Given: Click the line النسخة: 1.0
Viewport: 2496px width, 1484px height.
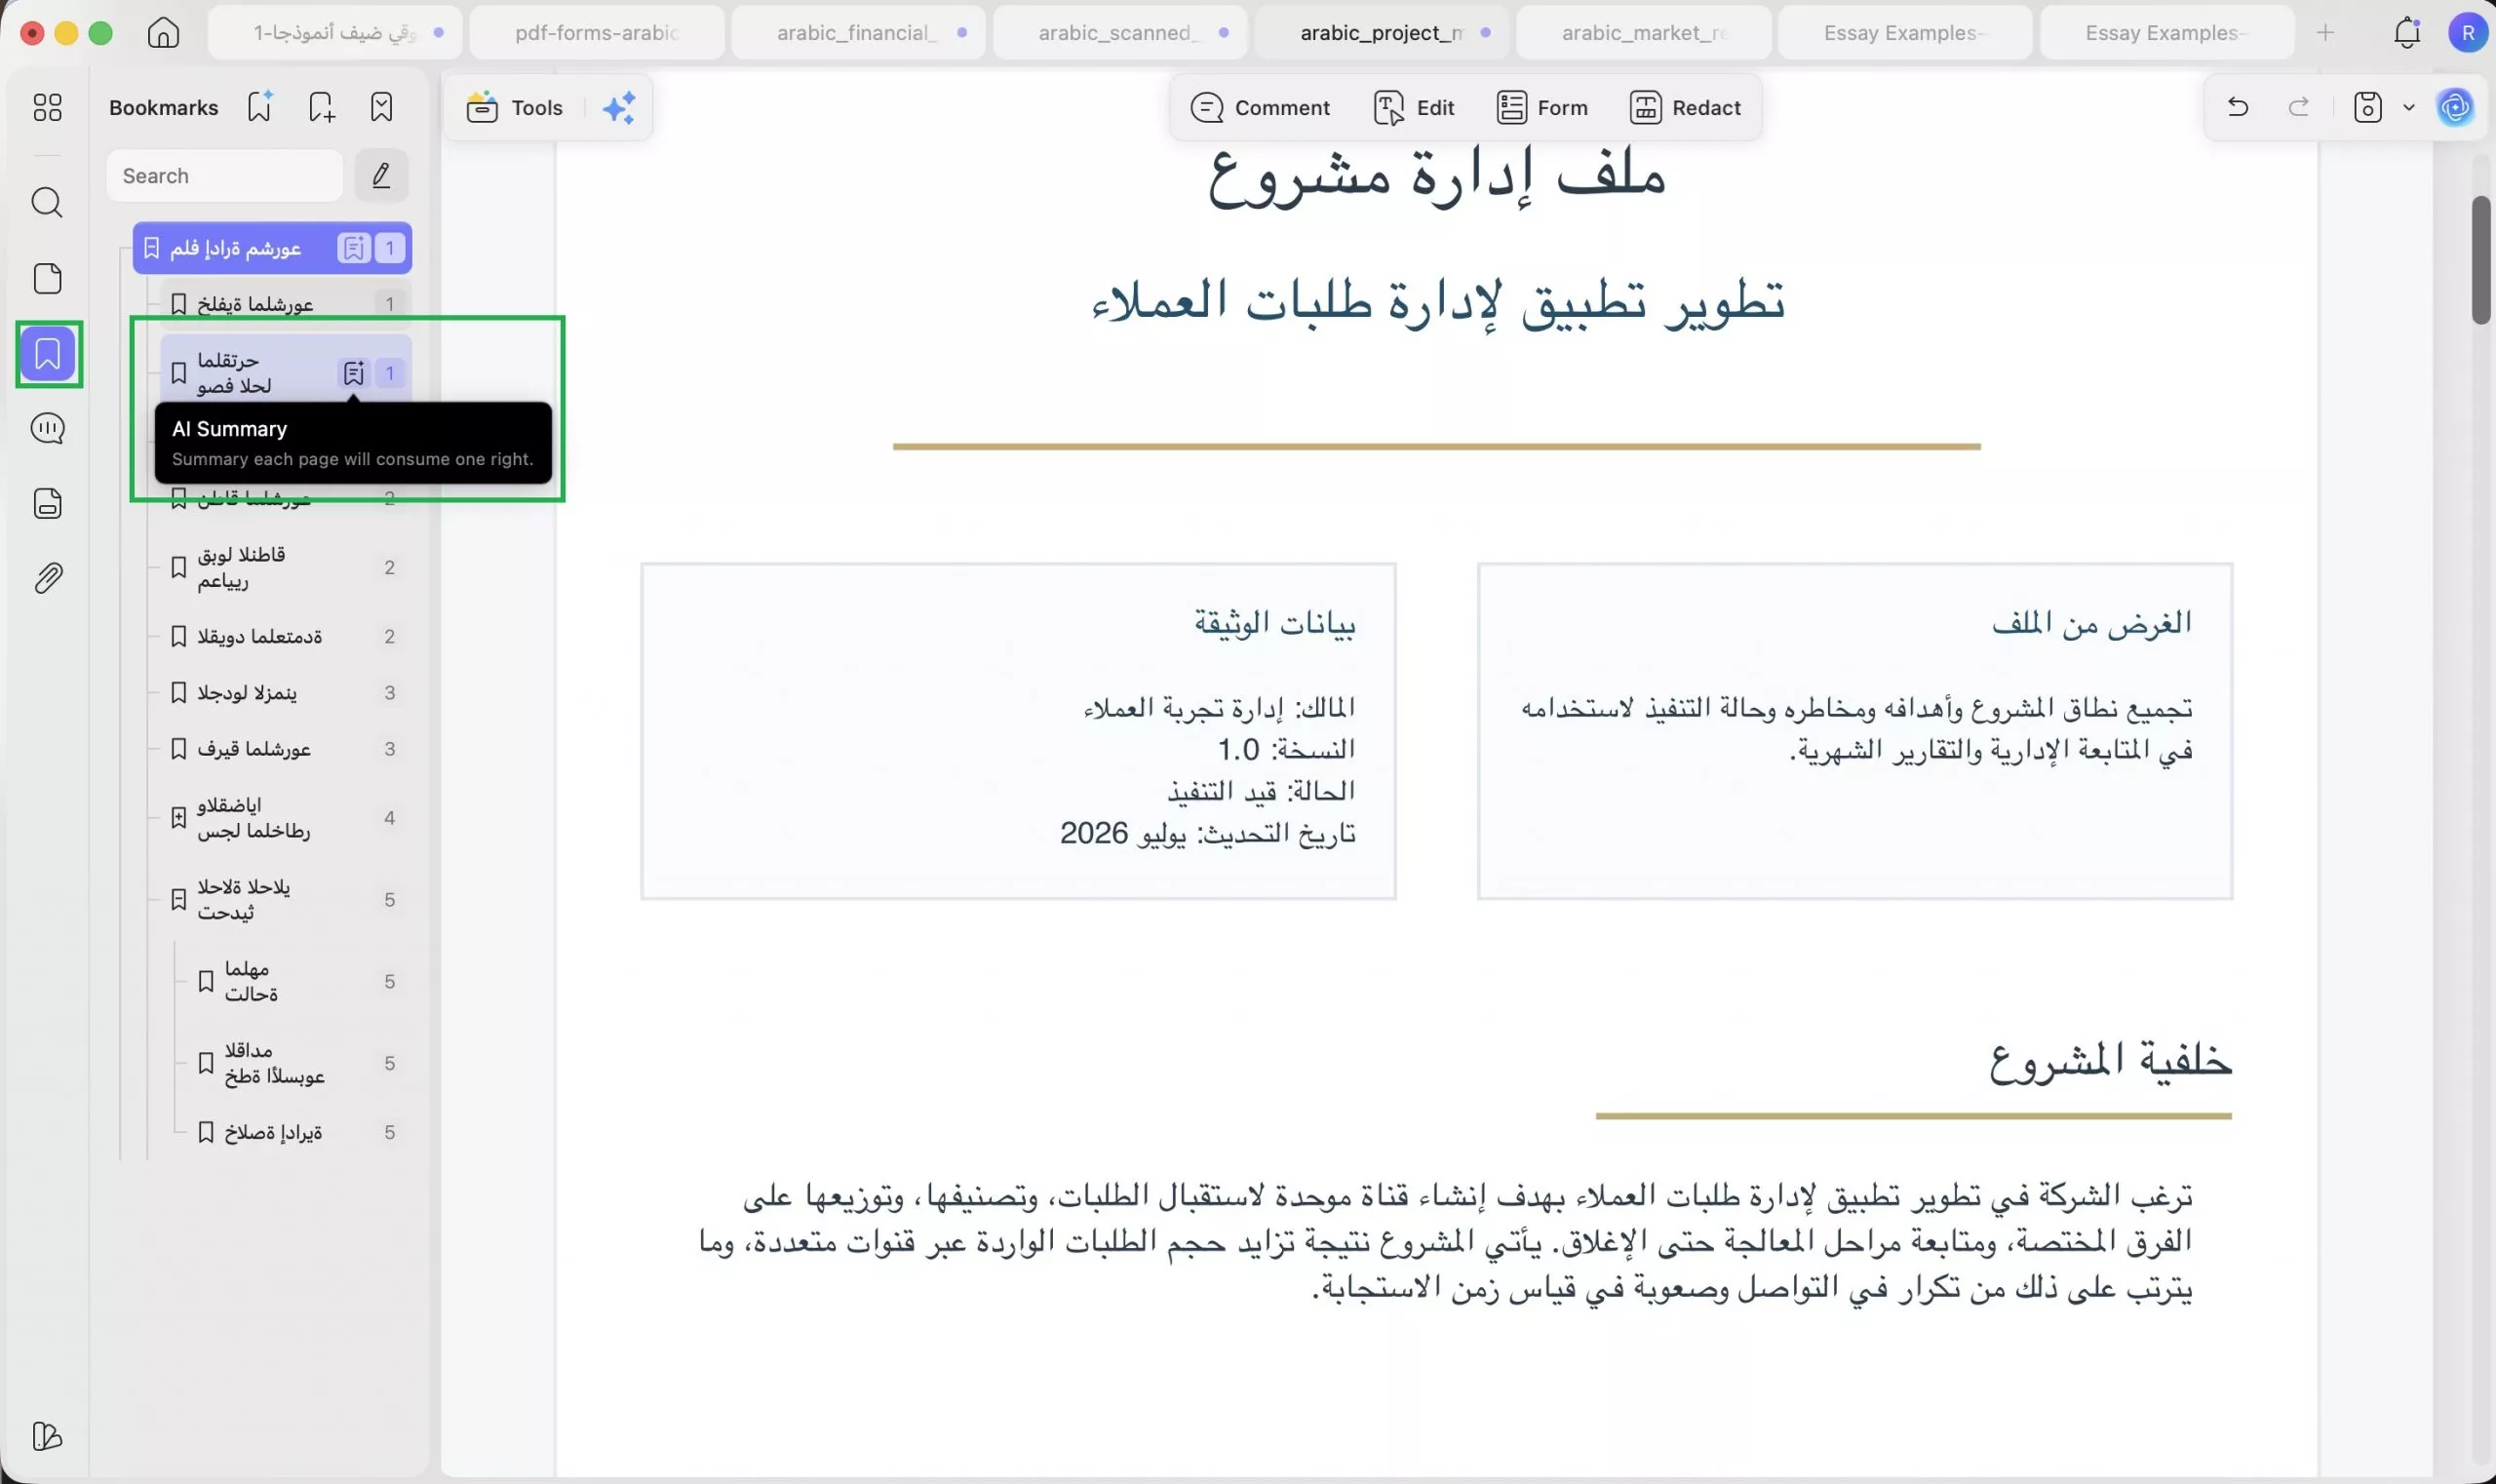Looking at the screenshot, I should pos(1286,749).
